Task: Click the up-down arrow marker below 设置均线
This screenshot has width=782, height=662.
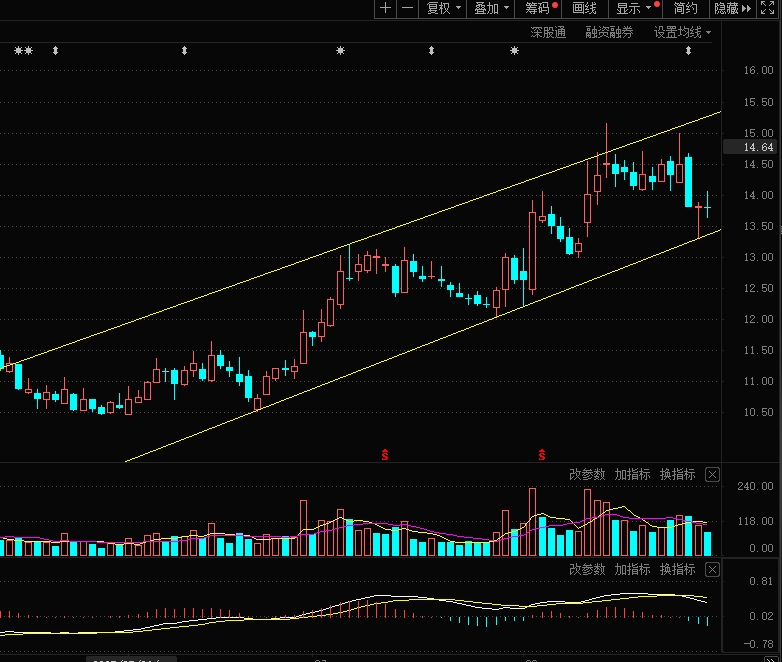Action: click(688, 50)
